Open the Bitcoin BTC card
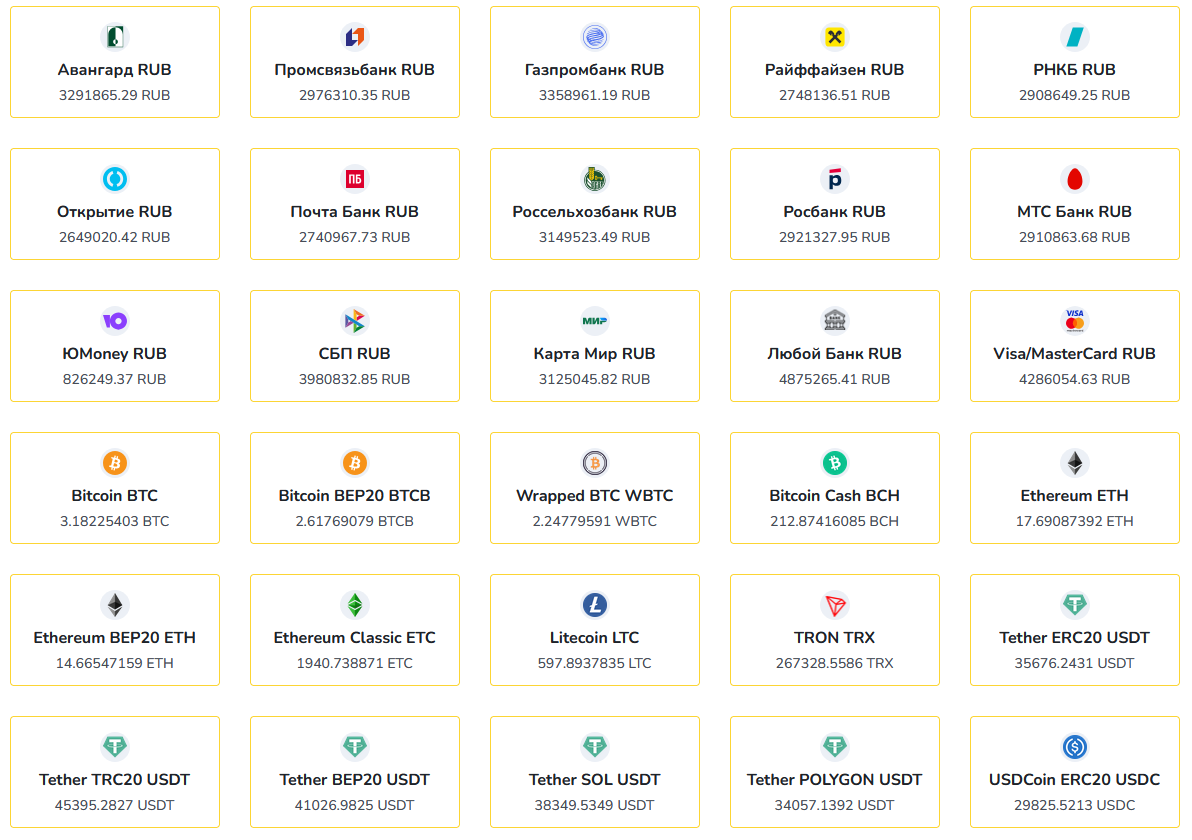 (x=115, y=488)
